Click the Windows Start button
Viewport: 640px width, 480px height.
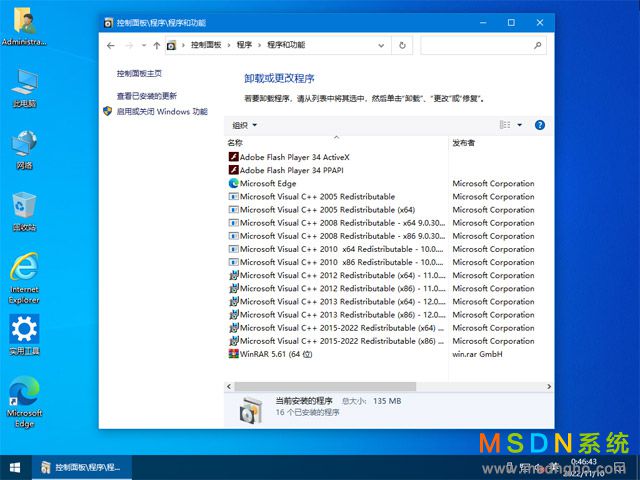click(15, 467)
